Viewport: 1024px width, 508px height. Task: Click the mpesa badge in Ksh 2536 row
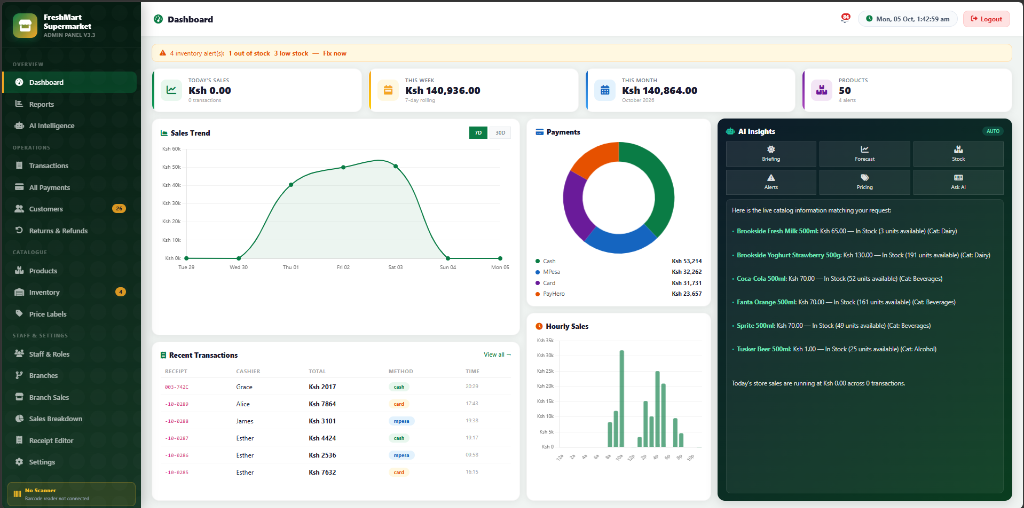coord(402,455)
